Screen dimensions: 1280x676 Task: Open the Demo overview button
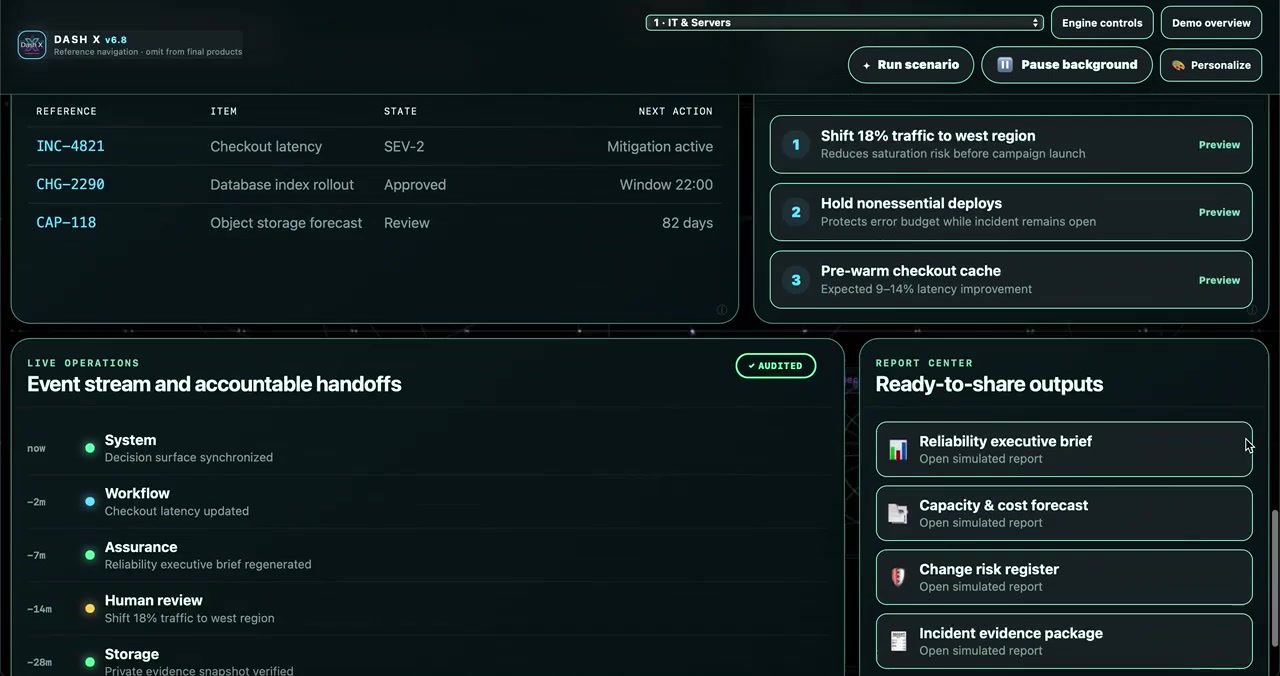[x=1211, y=23]
